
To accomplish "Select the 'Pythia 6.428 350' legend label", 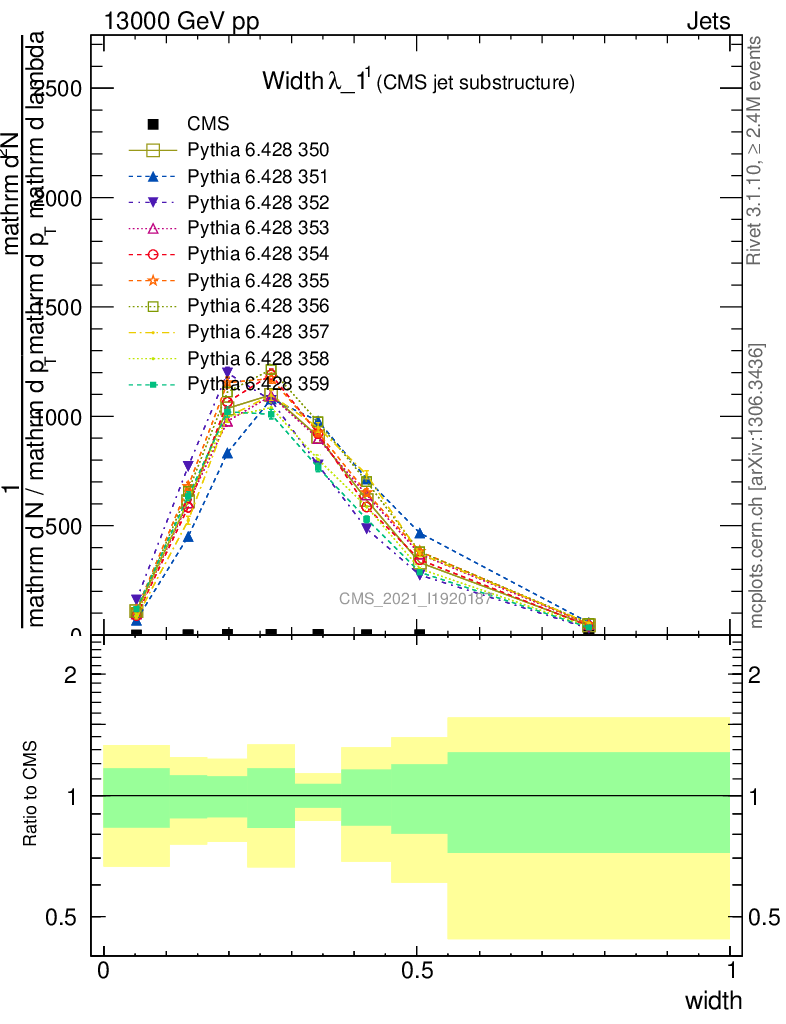I will (x=258, y=150).
